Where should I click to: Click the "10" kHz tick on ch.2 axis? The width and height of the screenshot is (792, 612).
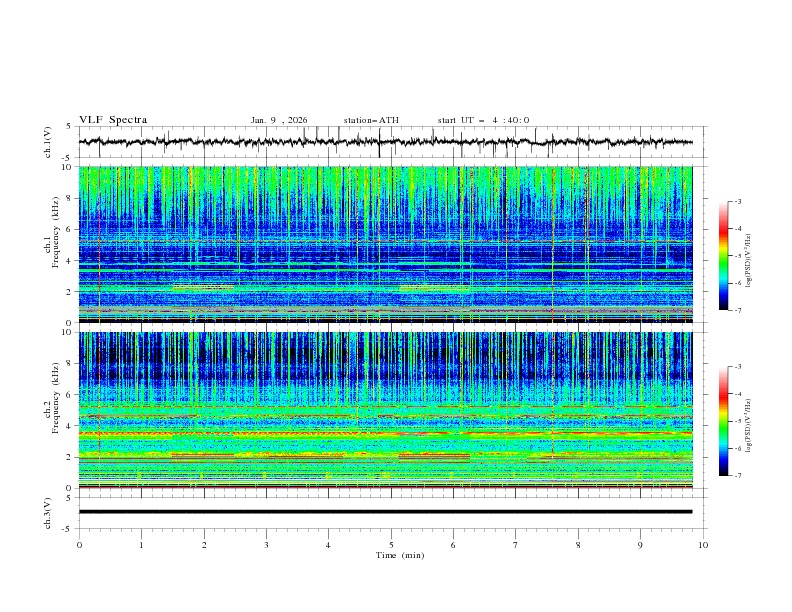pos(68,332)
